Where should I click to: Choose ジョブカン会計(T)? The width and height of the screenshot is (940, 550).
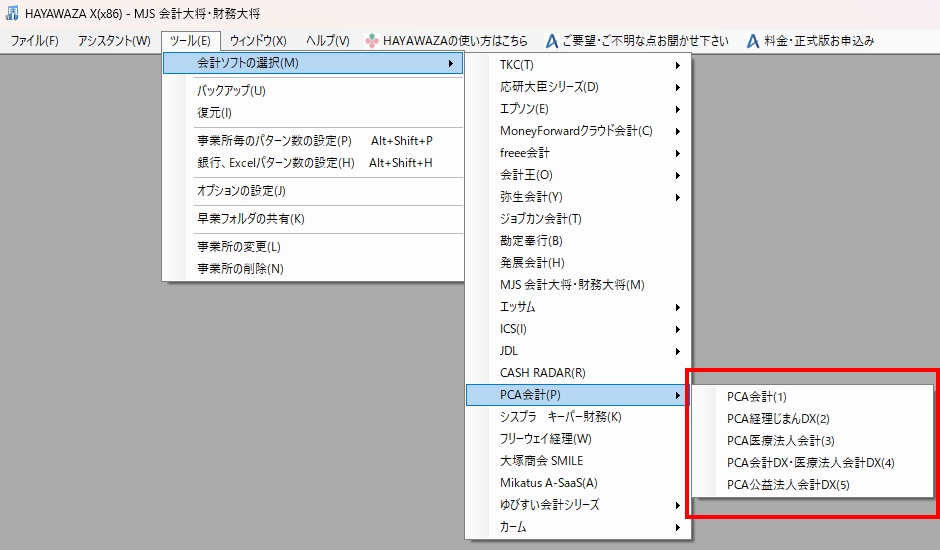[x=578, y=219]
